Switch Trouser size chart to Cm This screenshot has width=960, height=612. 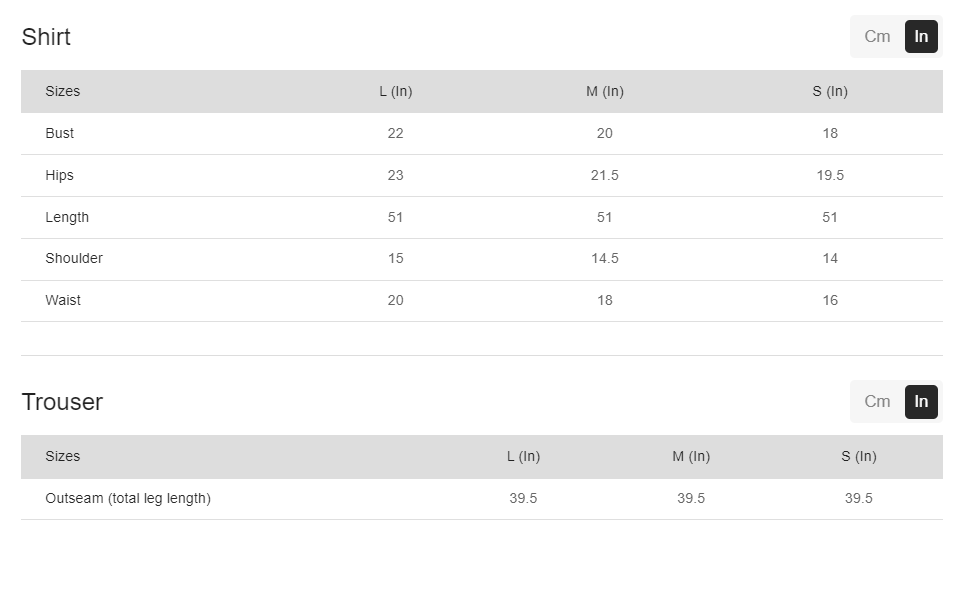[x=877, y=402]
